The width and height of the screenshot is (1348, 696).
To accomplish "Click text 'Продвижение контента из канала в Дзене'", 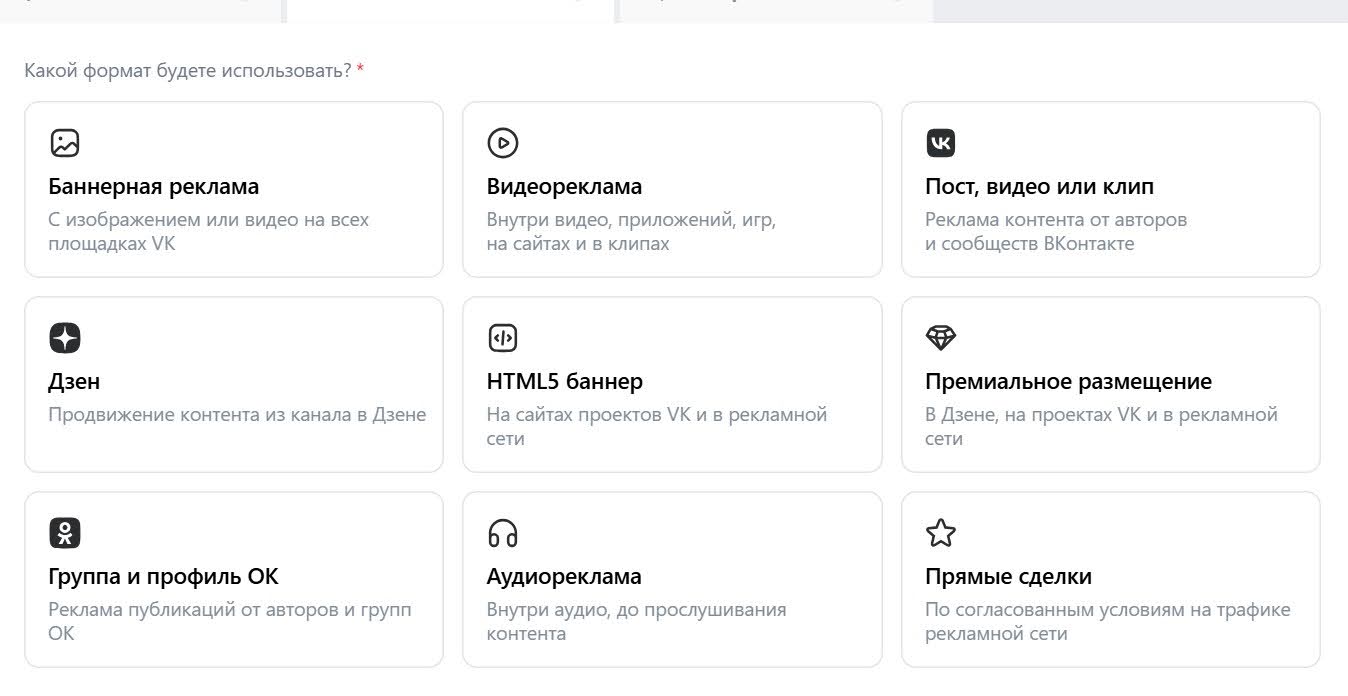I will (x=237, y=414).
